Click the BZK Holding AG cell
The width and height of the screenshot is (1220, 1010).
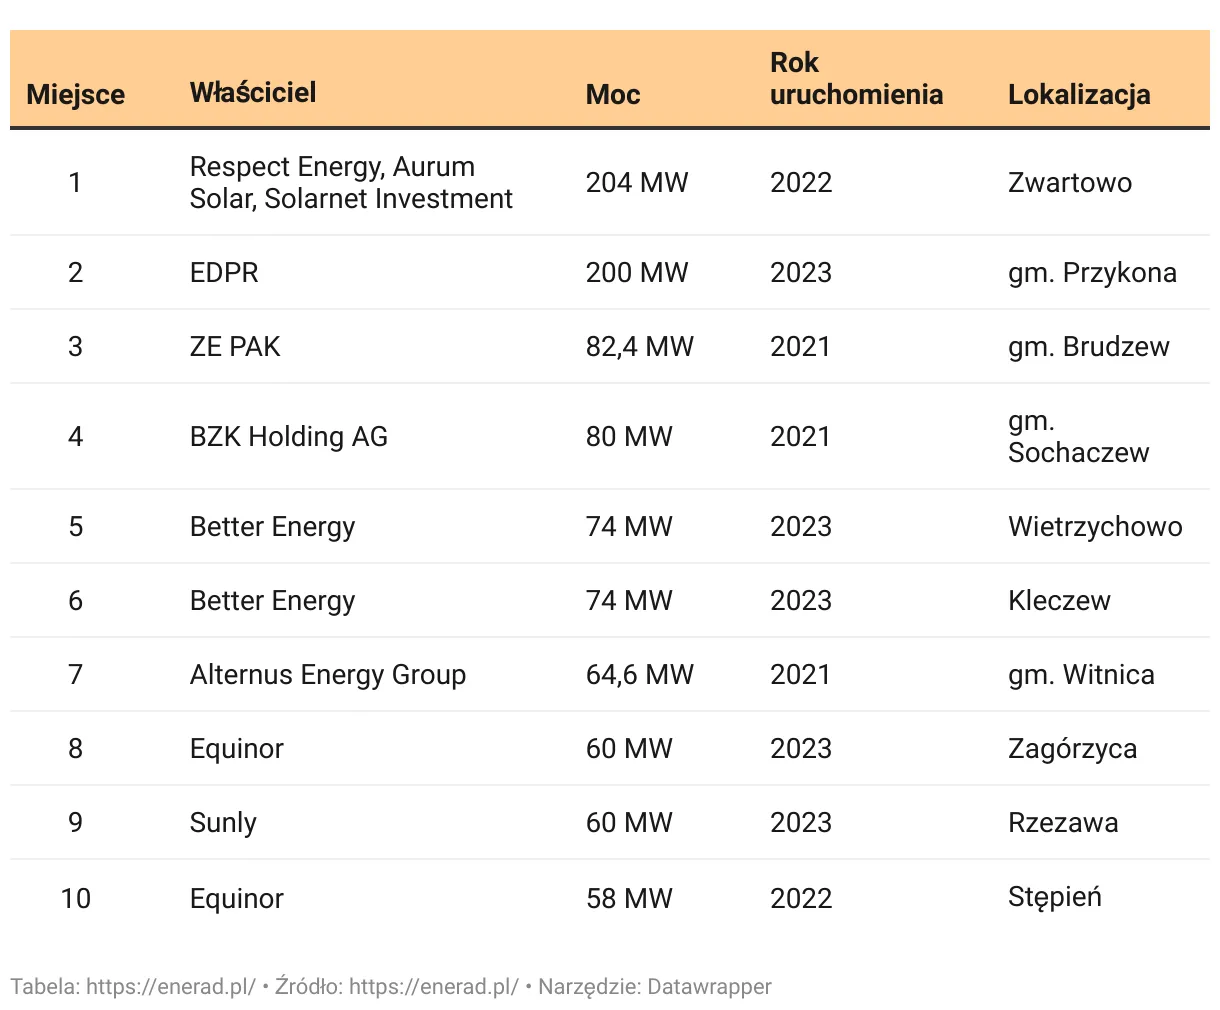(289, 437)
